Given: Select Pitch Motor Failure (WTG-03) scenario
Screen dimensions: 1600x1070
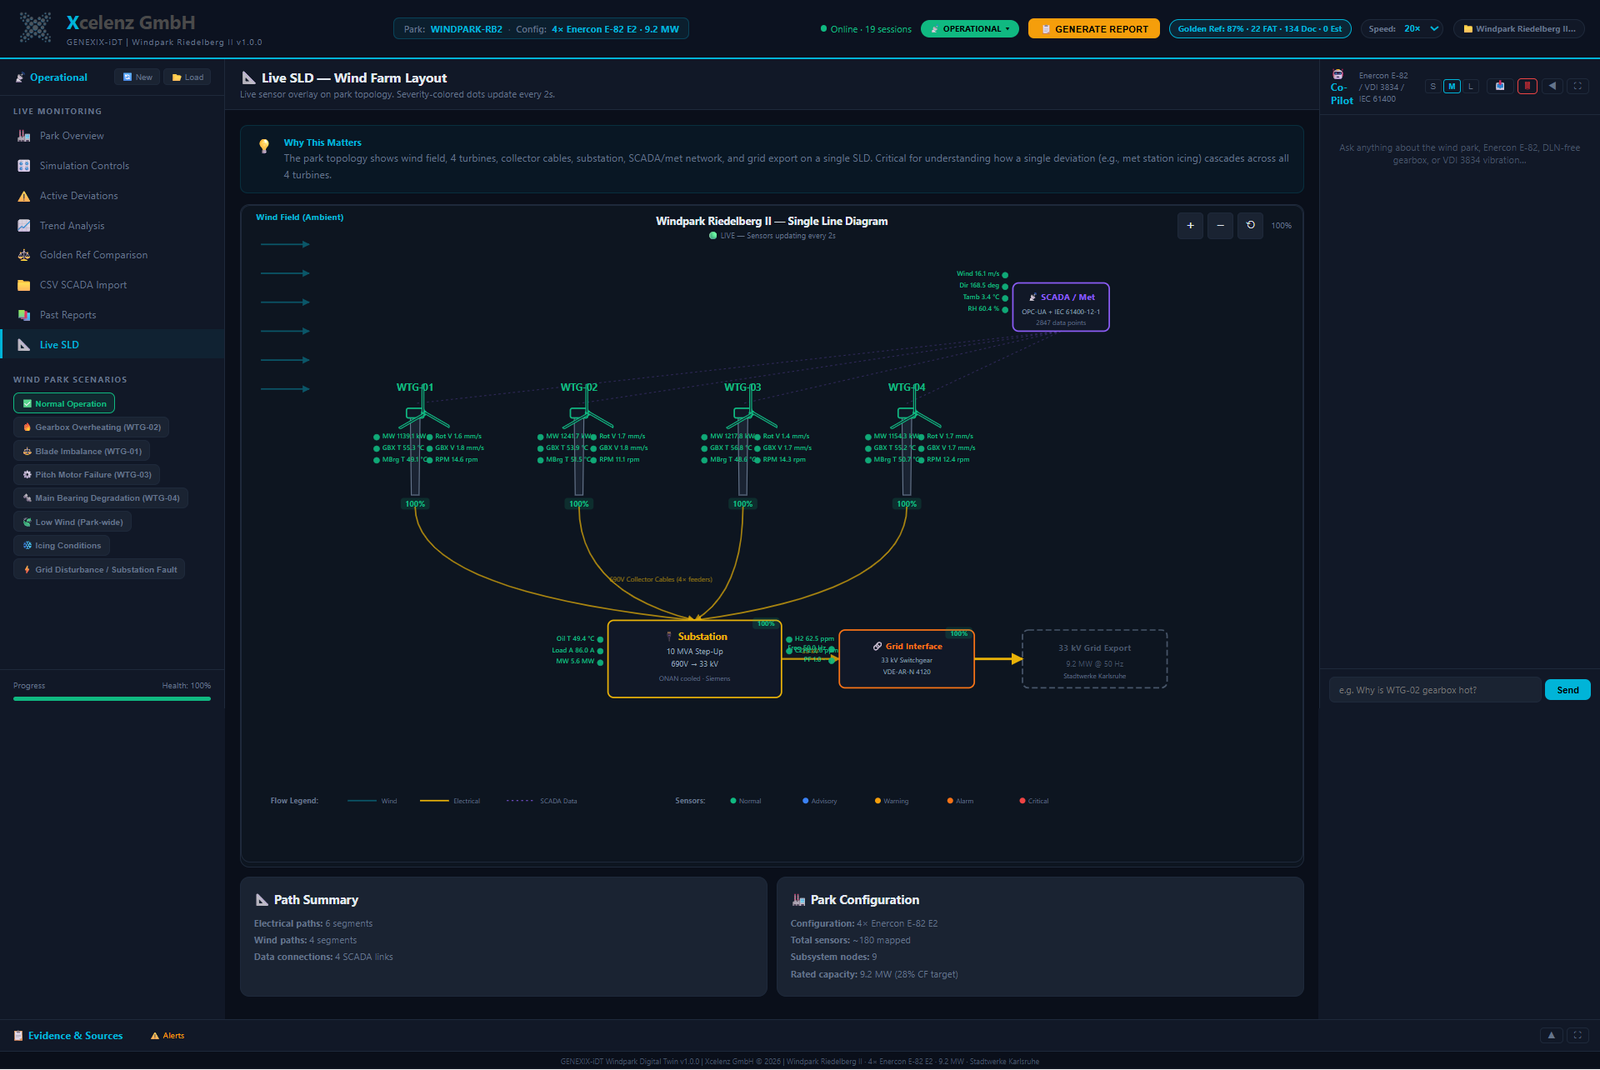Looking at the screenshot, I should (87, 475).
